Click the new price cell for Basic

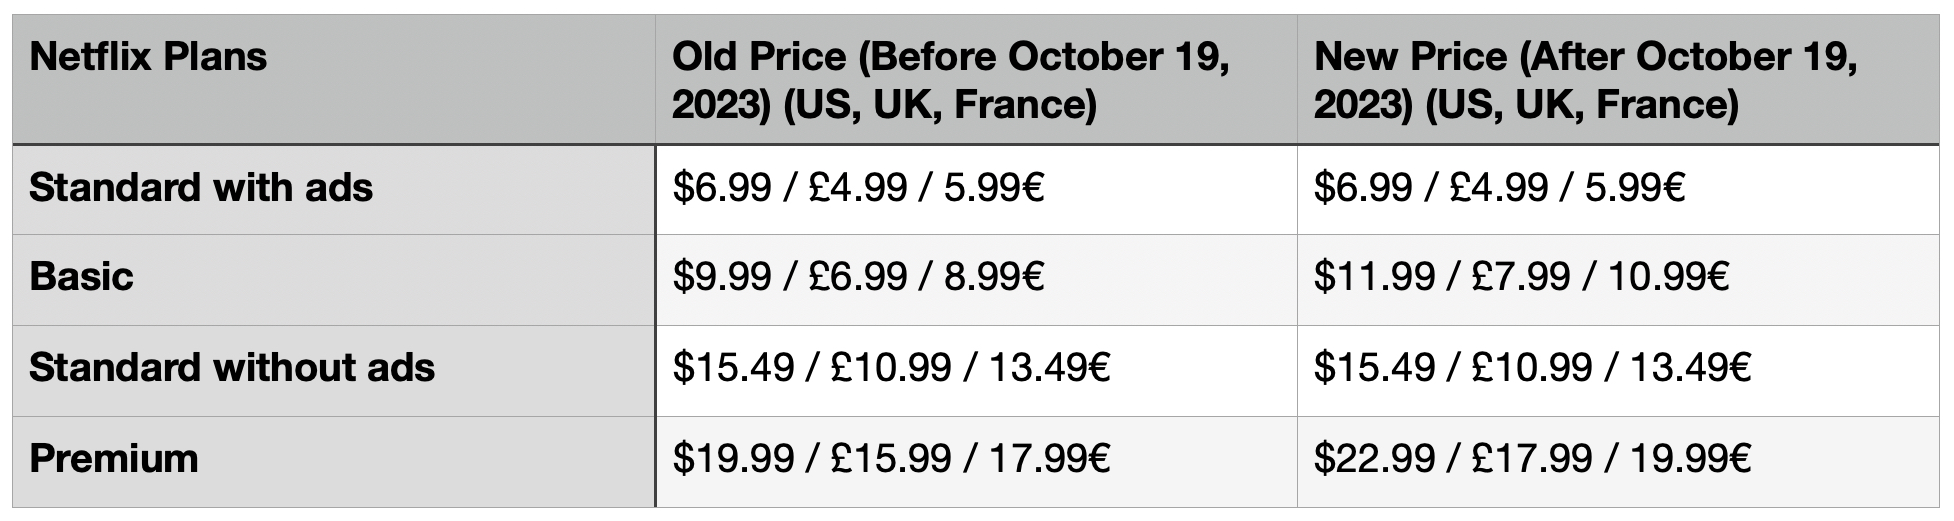[x=1521, y=277]
